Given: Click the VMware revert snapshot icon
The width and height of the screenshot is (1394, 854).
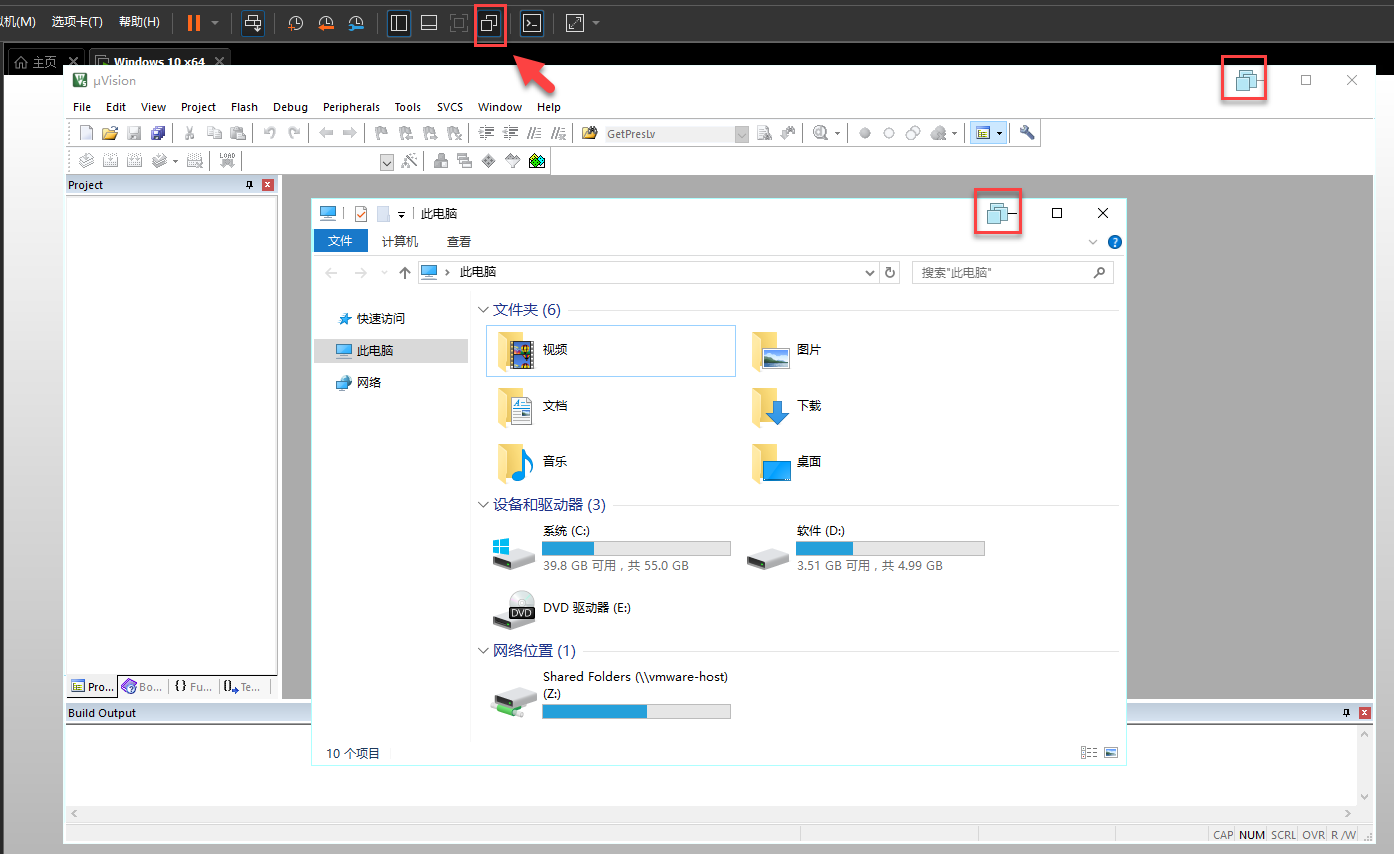Looking at the screenshot, I should [x=326, y=23].
